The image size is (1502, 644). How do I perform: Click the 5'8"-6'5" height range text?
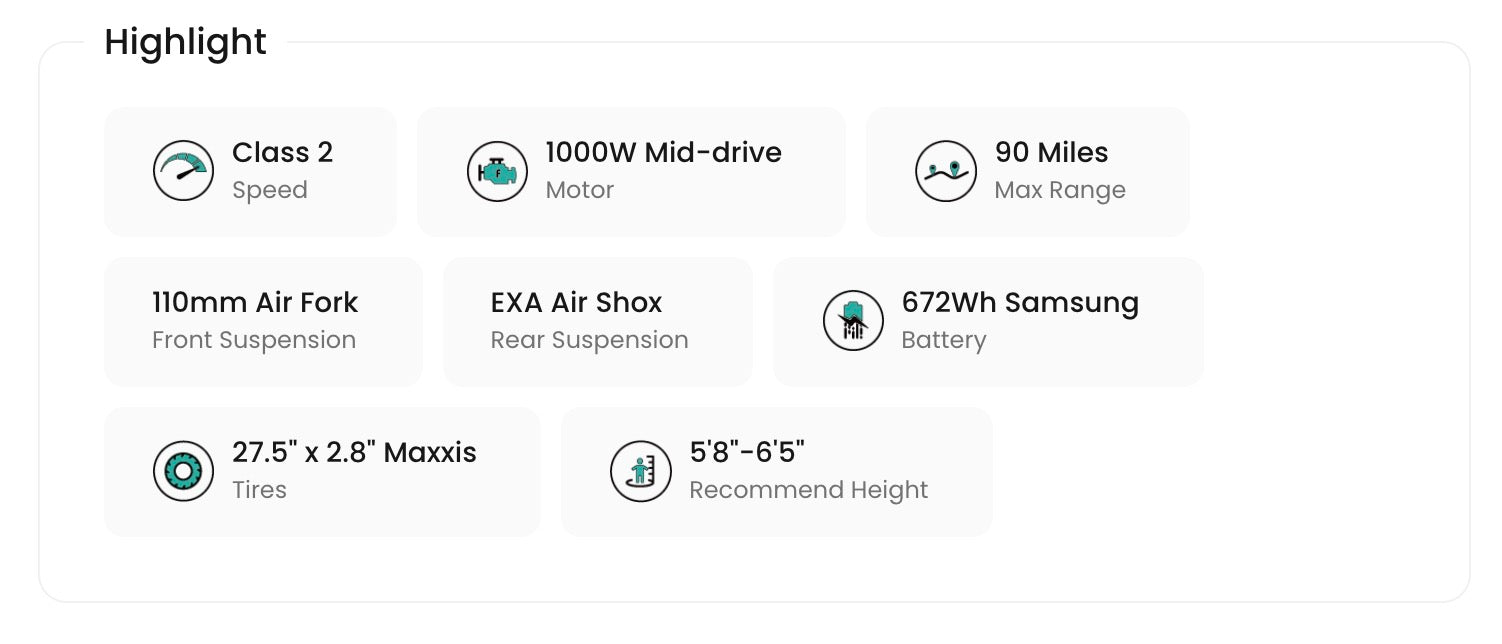click(x=747, y=453)
